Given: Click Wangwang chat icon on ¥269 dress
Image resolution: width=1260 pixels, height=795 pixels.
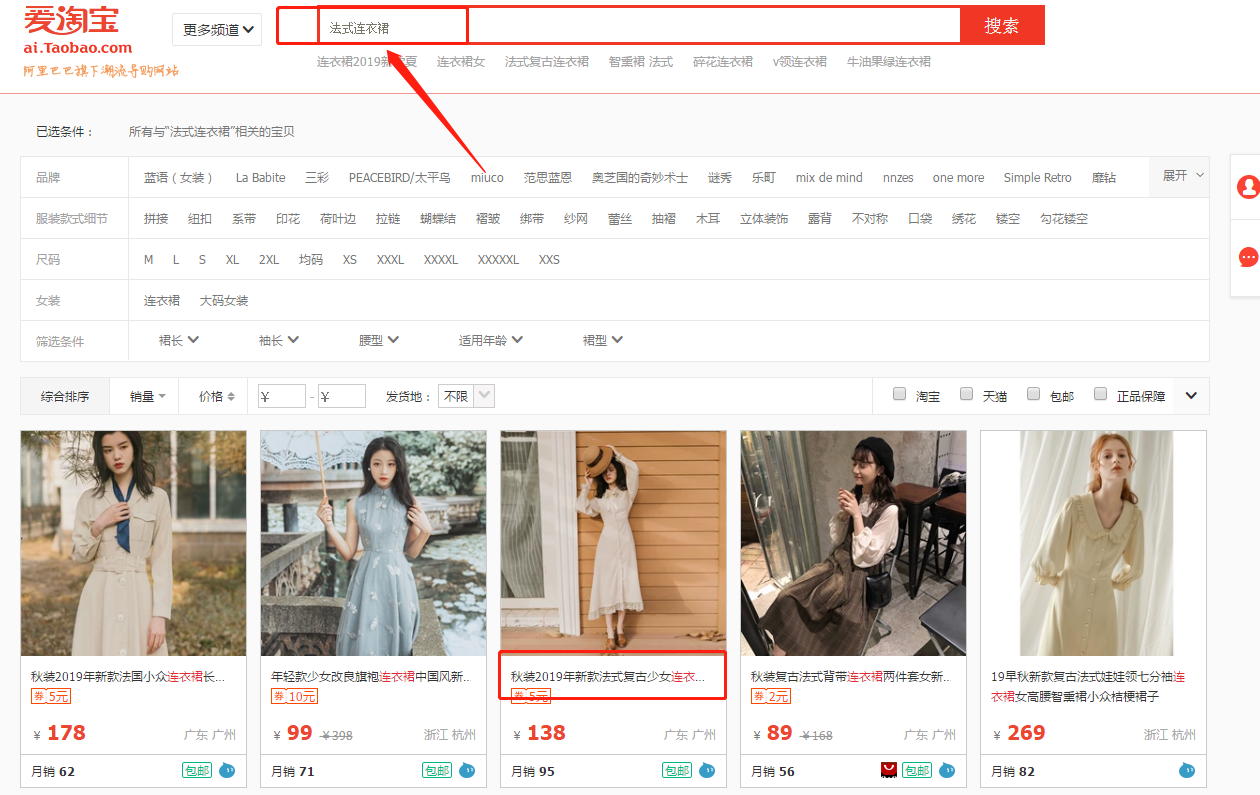Looking at the screenshot, I should [1187, 770].
